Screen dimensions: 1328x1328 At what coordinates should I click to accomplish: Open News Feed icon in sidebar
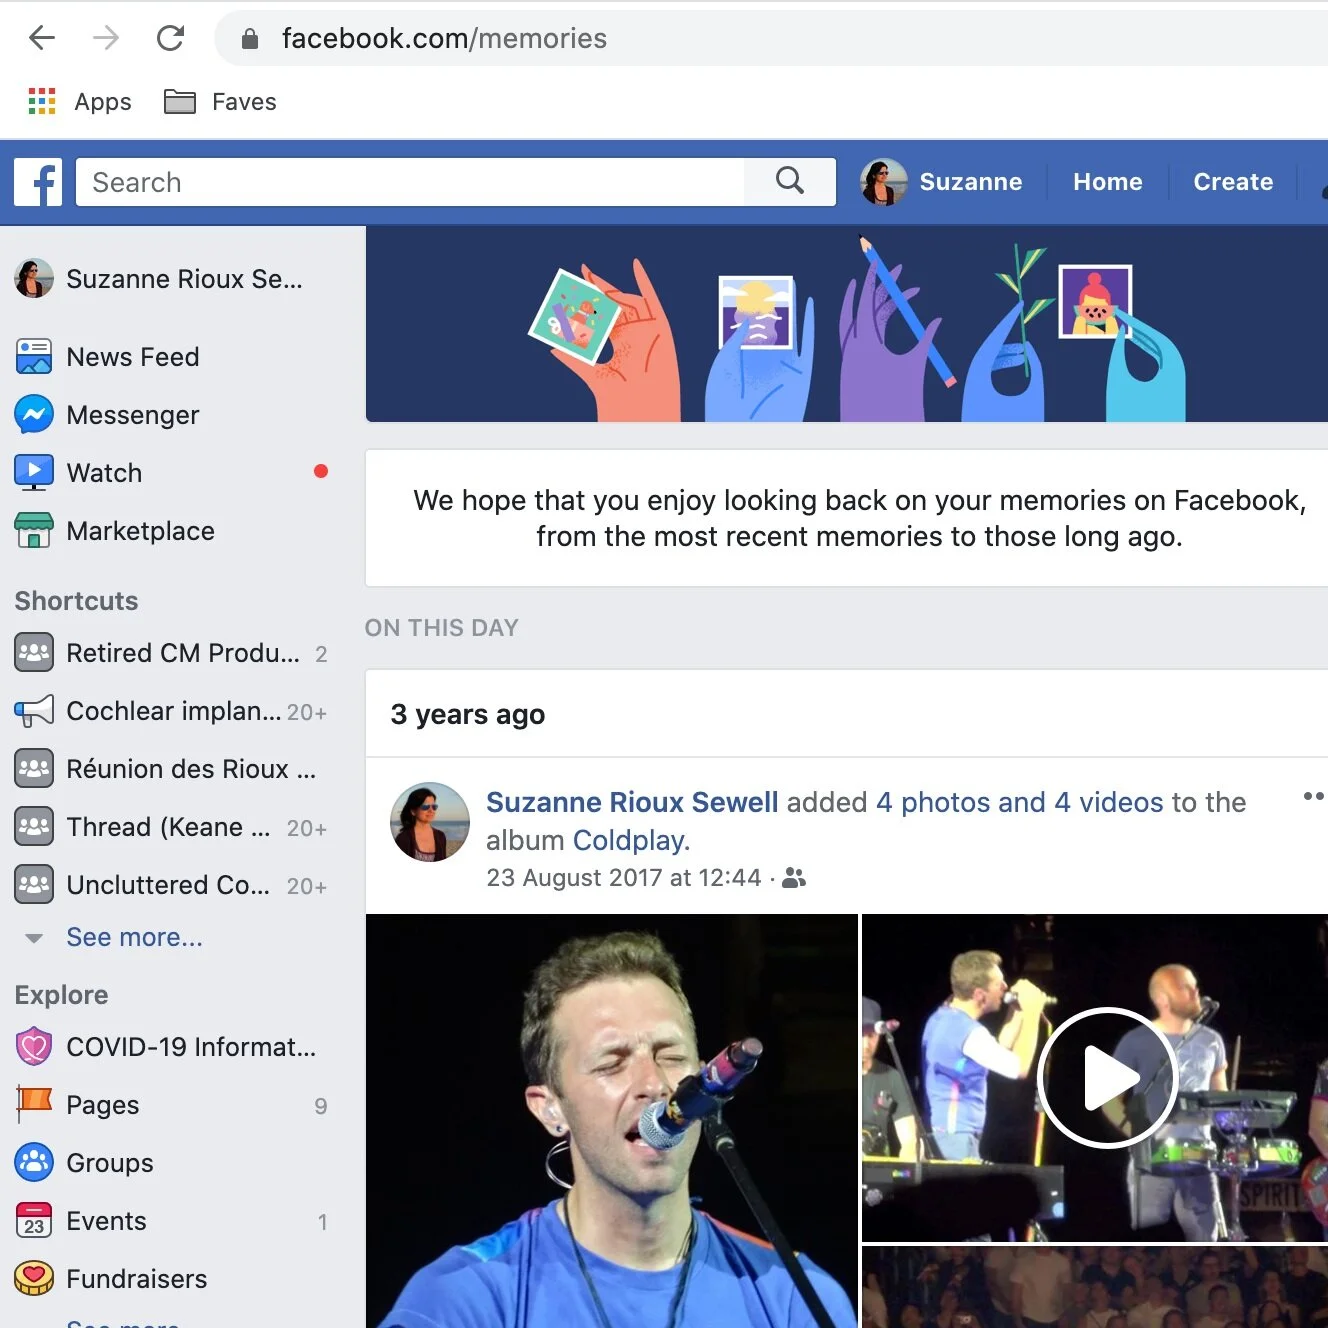coord(34,357)
